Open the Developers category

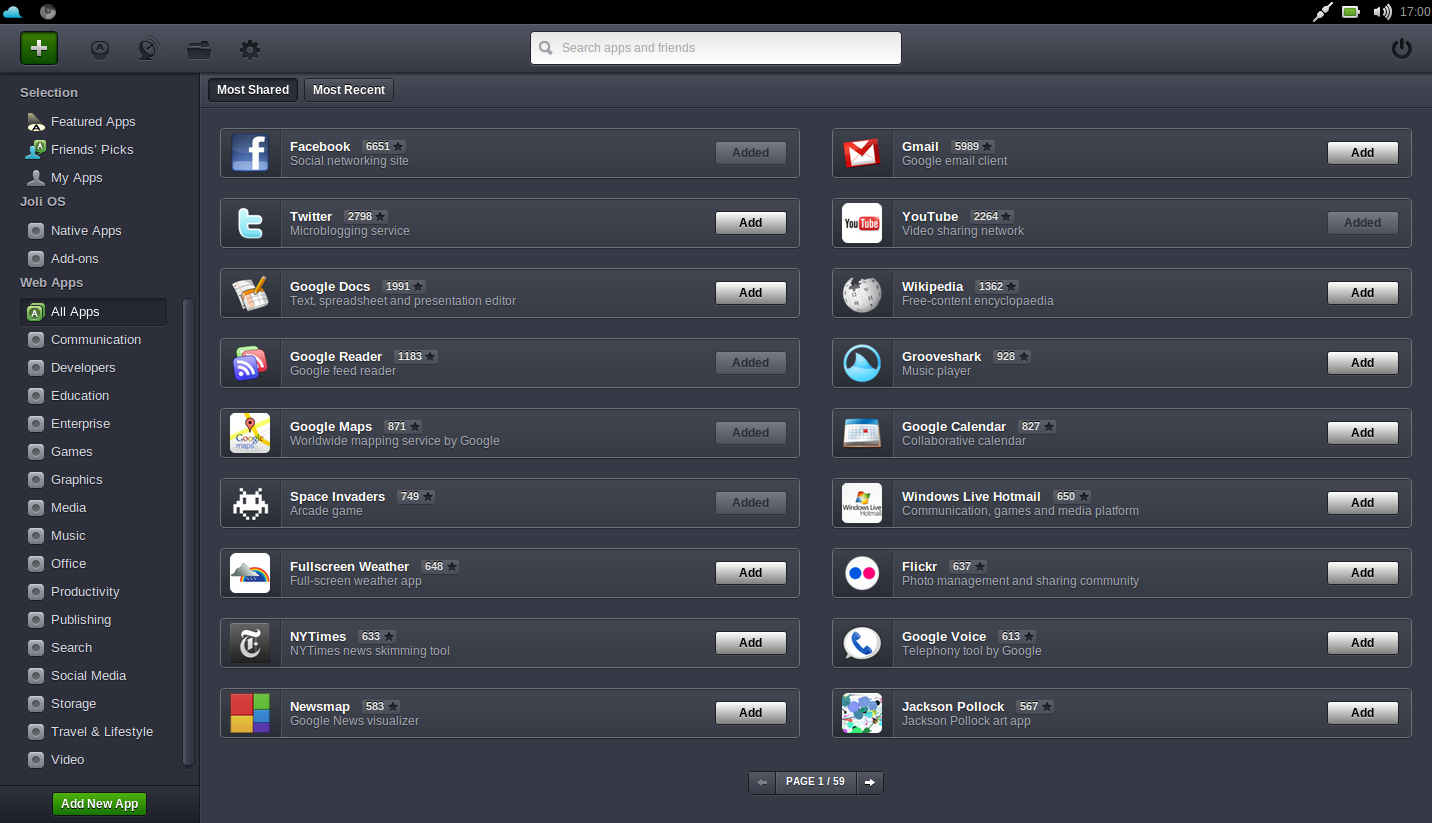83,368
